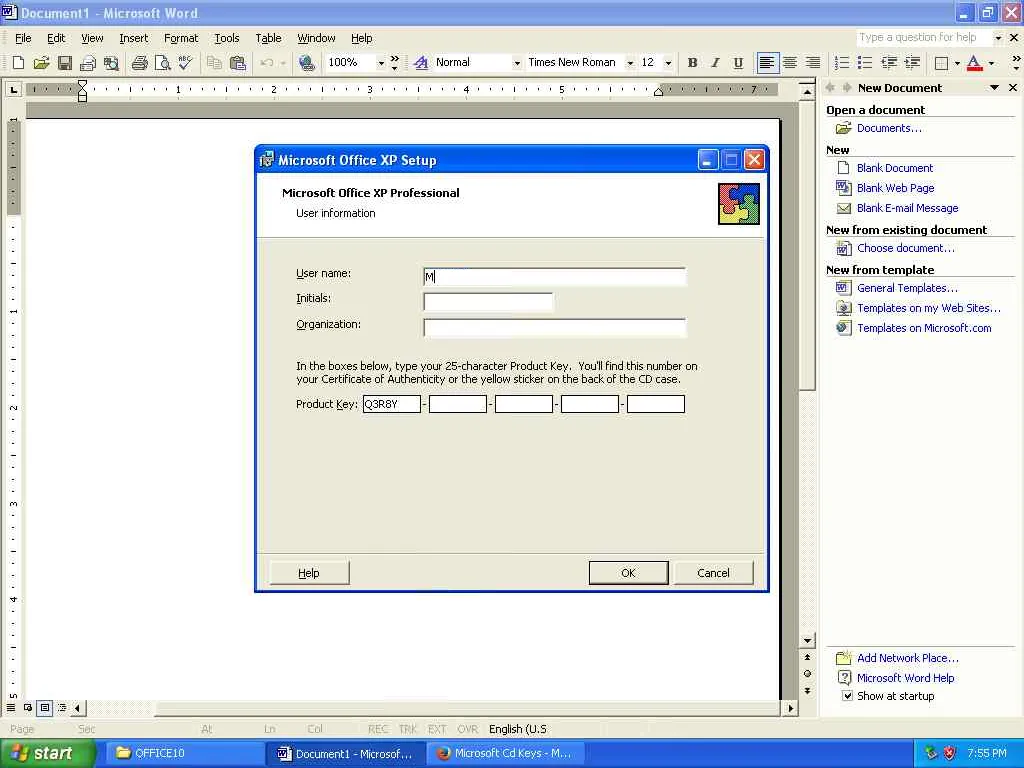The image size is (1024, 768).
Task: Click the Insert Hyperlink globe icon
Action: click(x=306, y=63)
